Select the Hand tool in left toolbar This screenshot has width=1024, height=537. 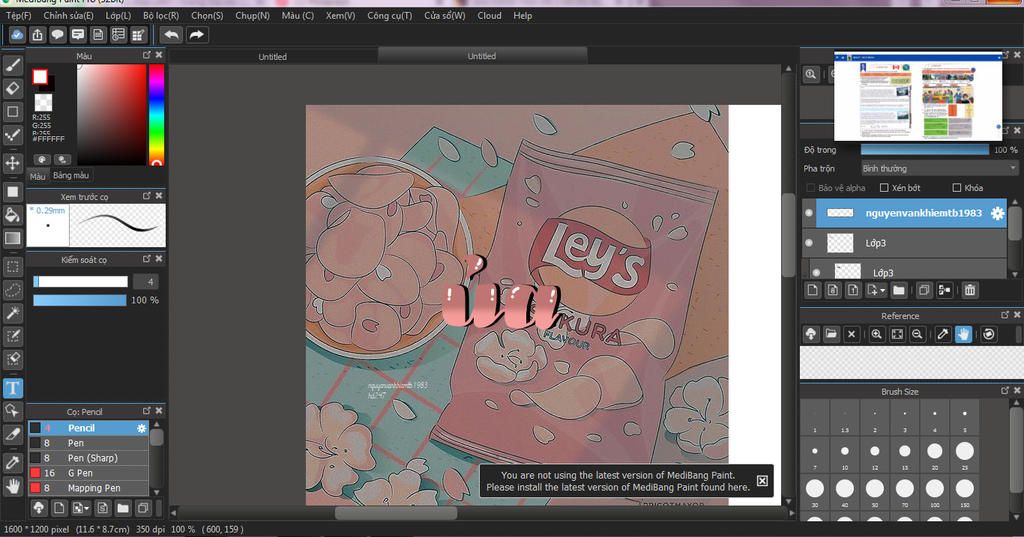click(x=13, y=486)
